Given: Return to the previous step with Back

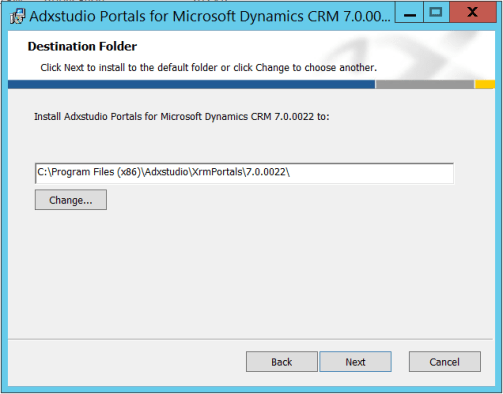Looking at the screenshot, I should pos(282,361).
